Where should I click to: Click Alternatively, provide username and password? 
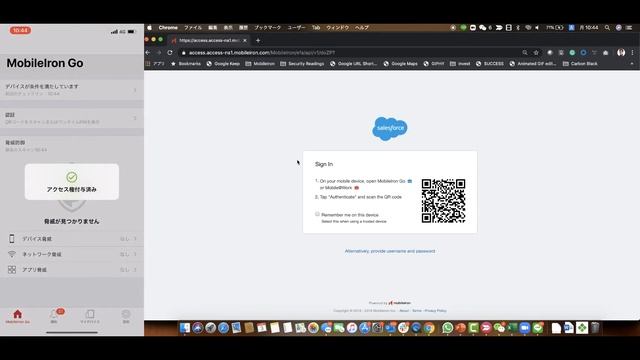coord(390,251)
